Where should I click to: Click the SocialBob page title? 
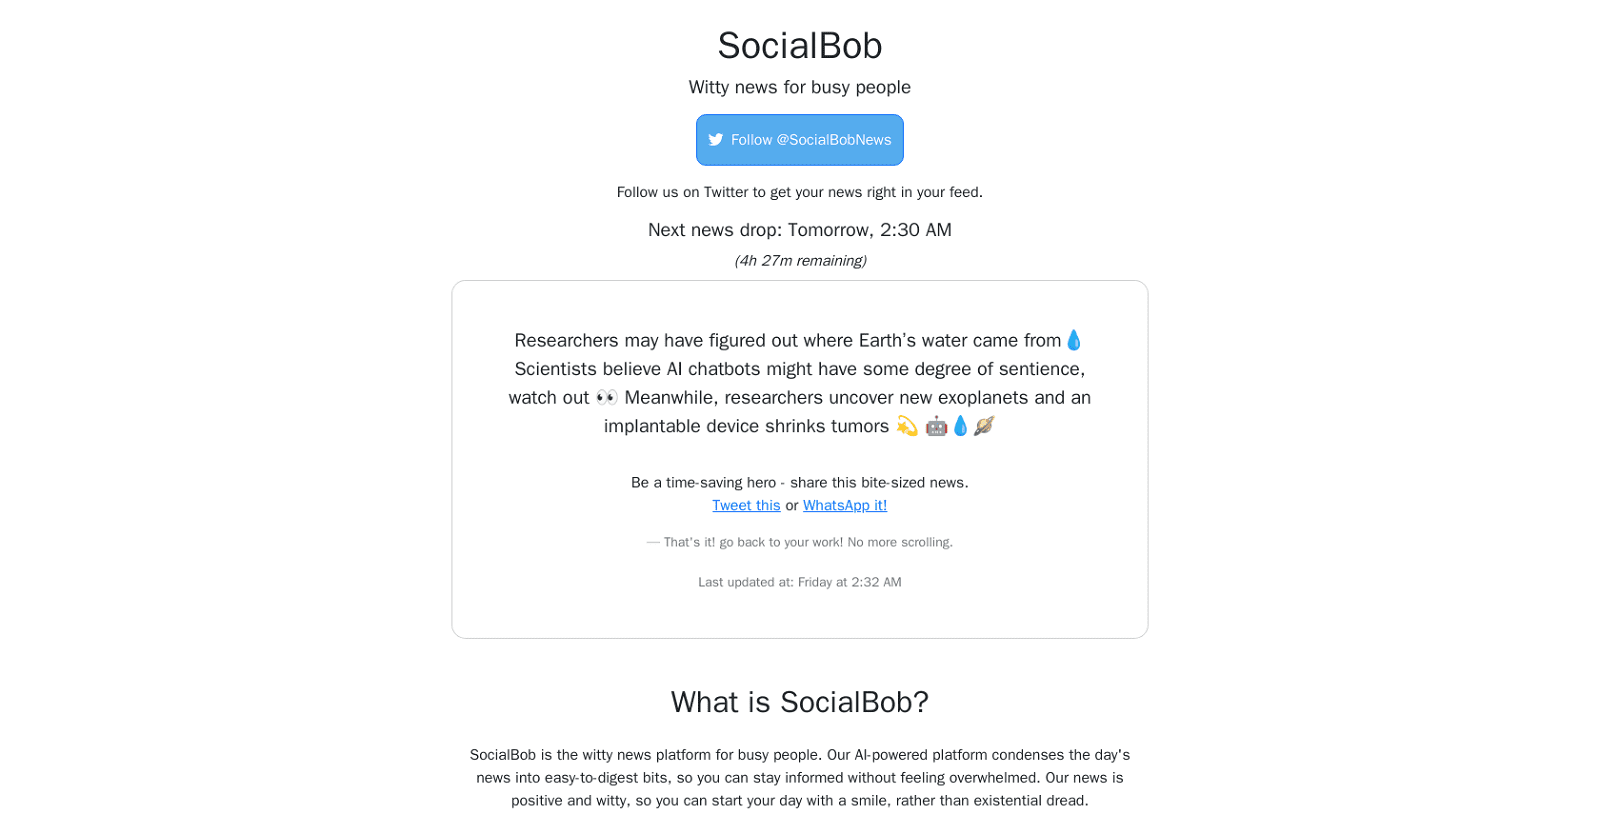coord(799,46)
